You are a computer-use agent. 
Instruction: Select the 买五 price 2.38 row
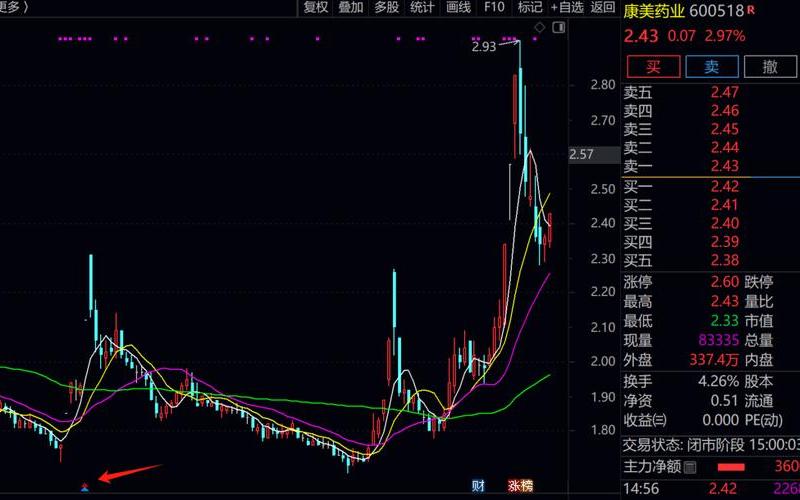click(710, 260)
